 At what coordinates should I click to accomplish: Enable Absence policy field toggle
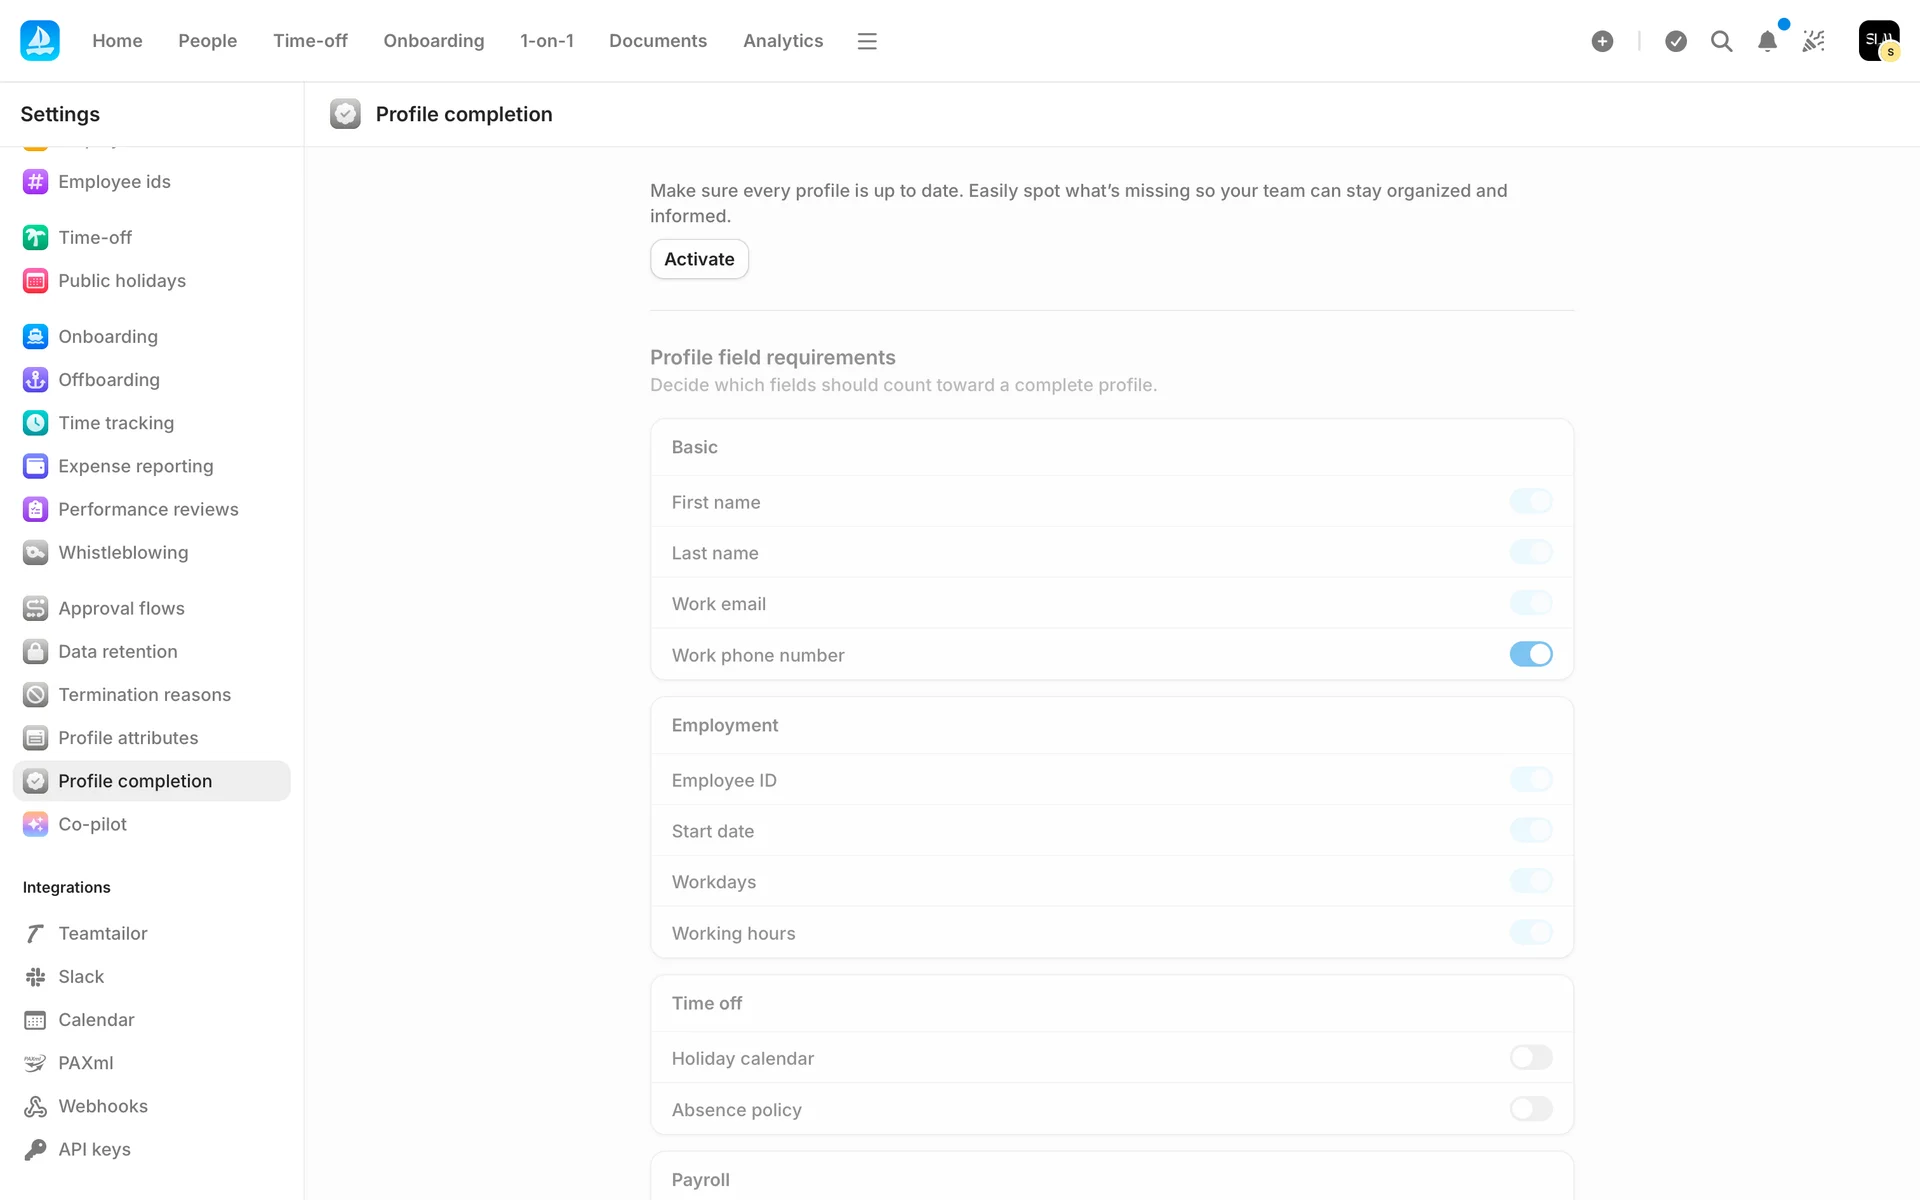coord(1530,1109)
